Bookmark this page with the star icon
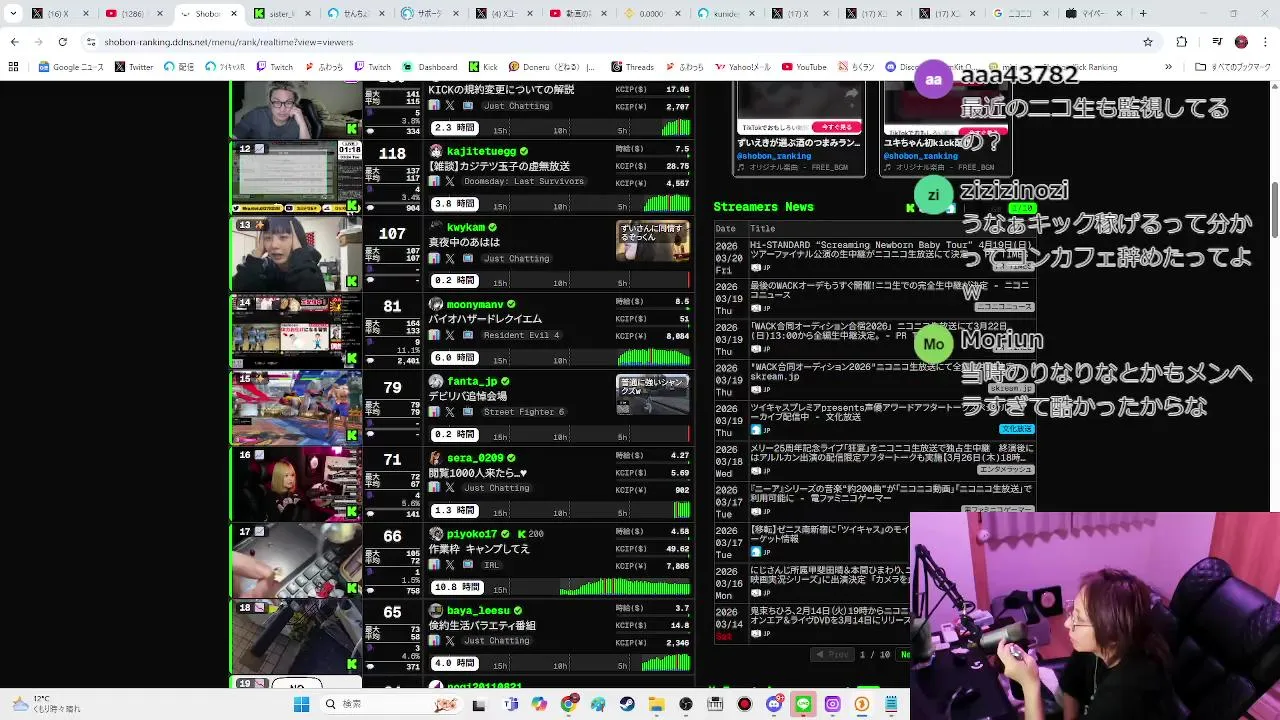Image resolution: width=1280 pixels, height=720 pixels. pyautogui.click(x=1148, y=42)
